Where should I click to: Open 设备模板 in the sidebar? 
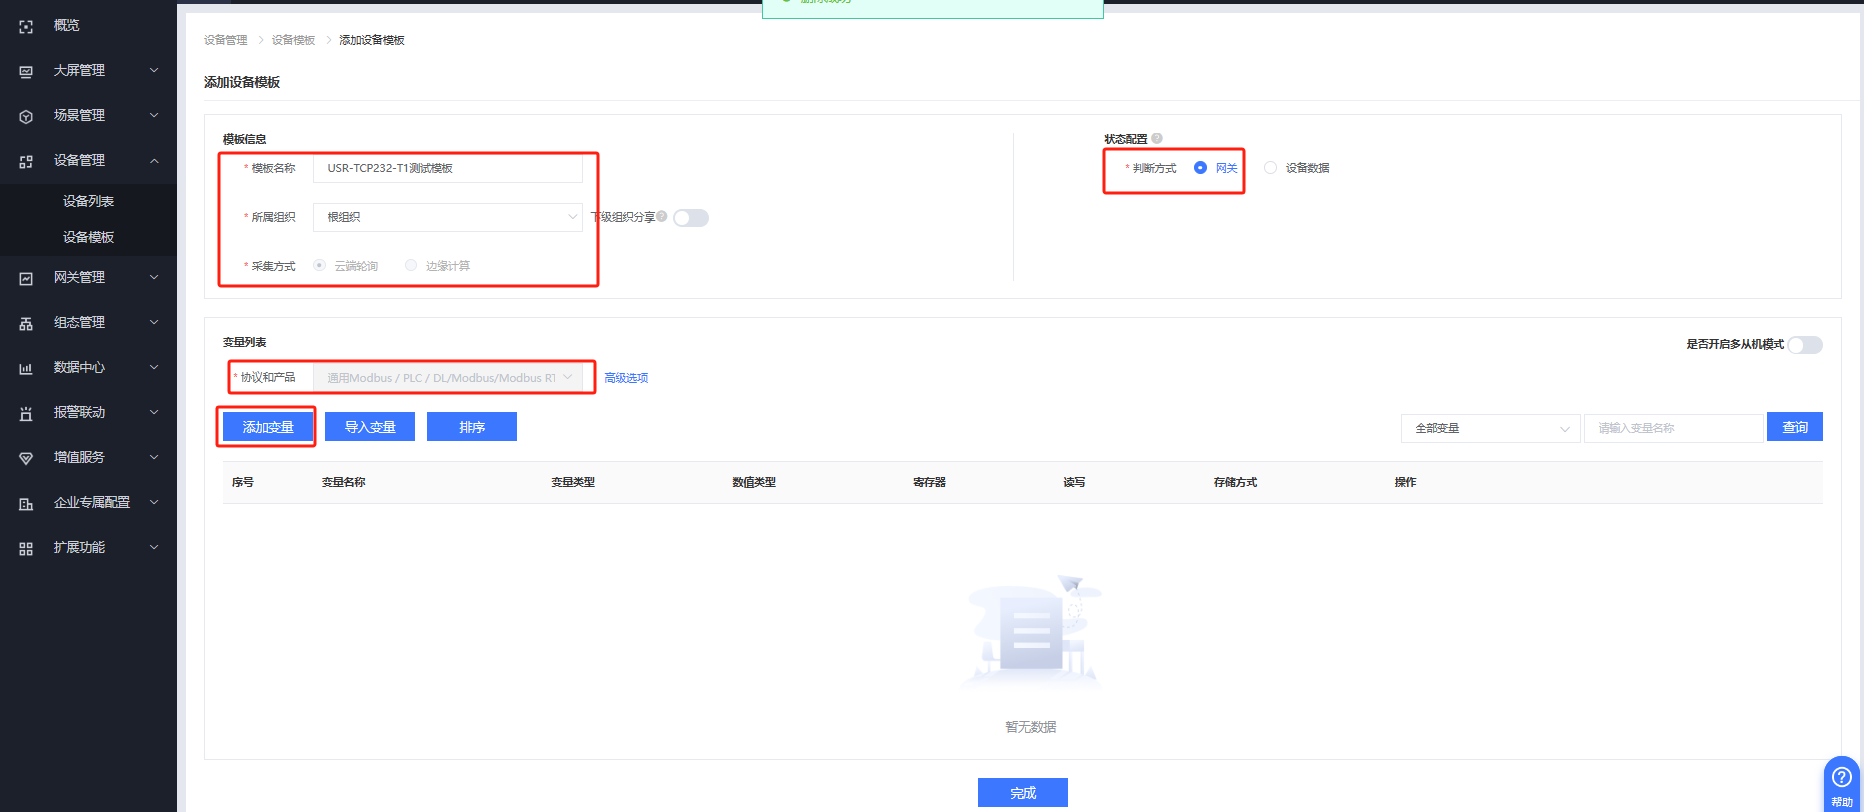[x=88, y=237]
